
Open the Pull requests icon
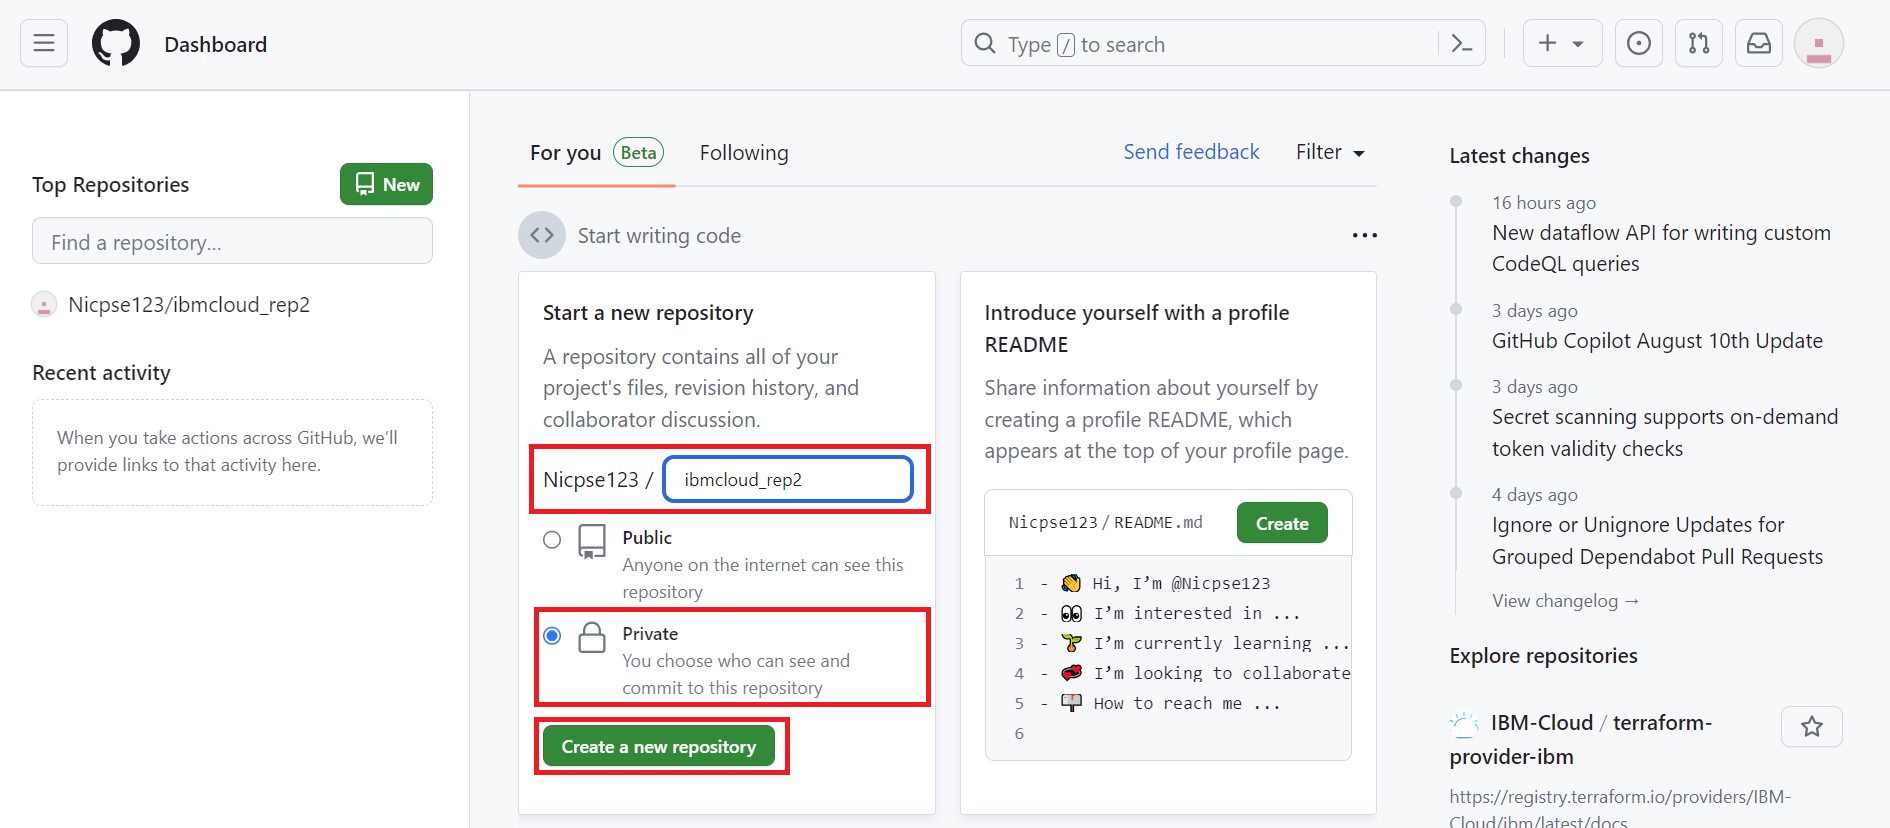tap(1698, 43)
